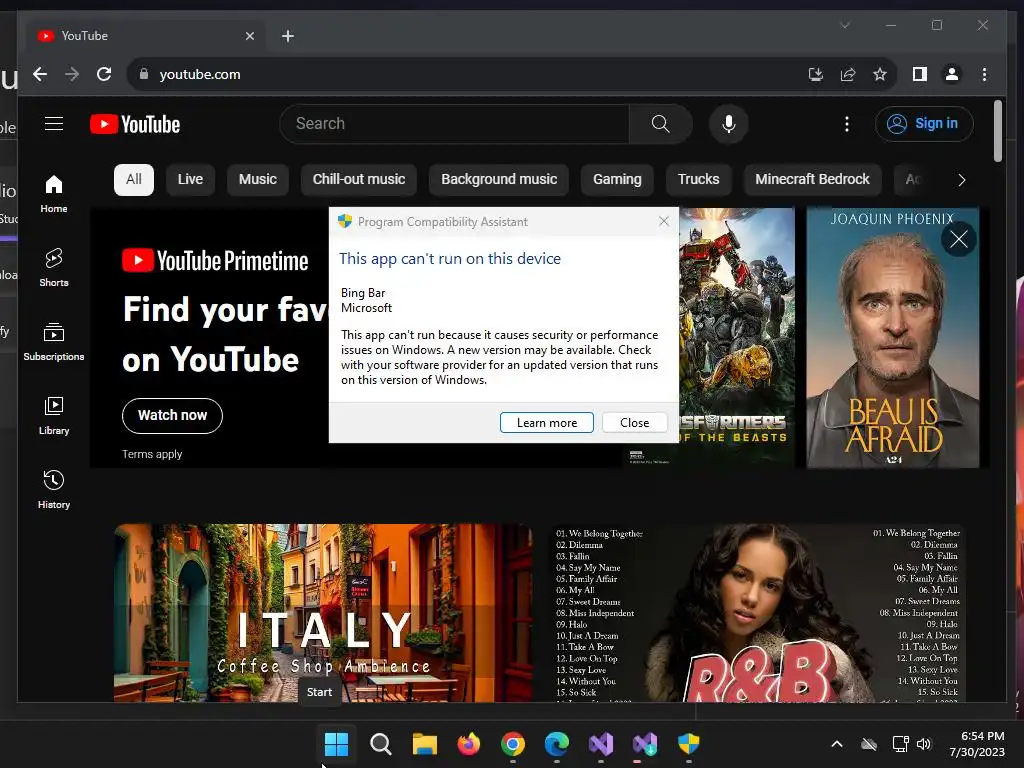Screen dimensions: 1024x768
Task: Close the Program Compatibility Assistant dialog via X
Action: [664, 221]
